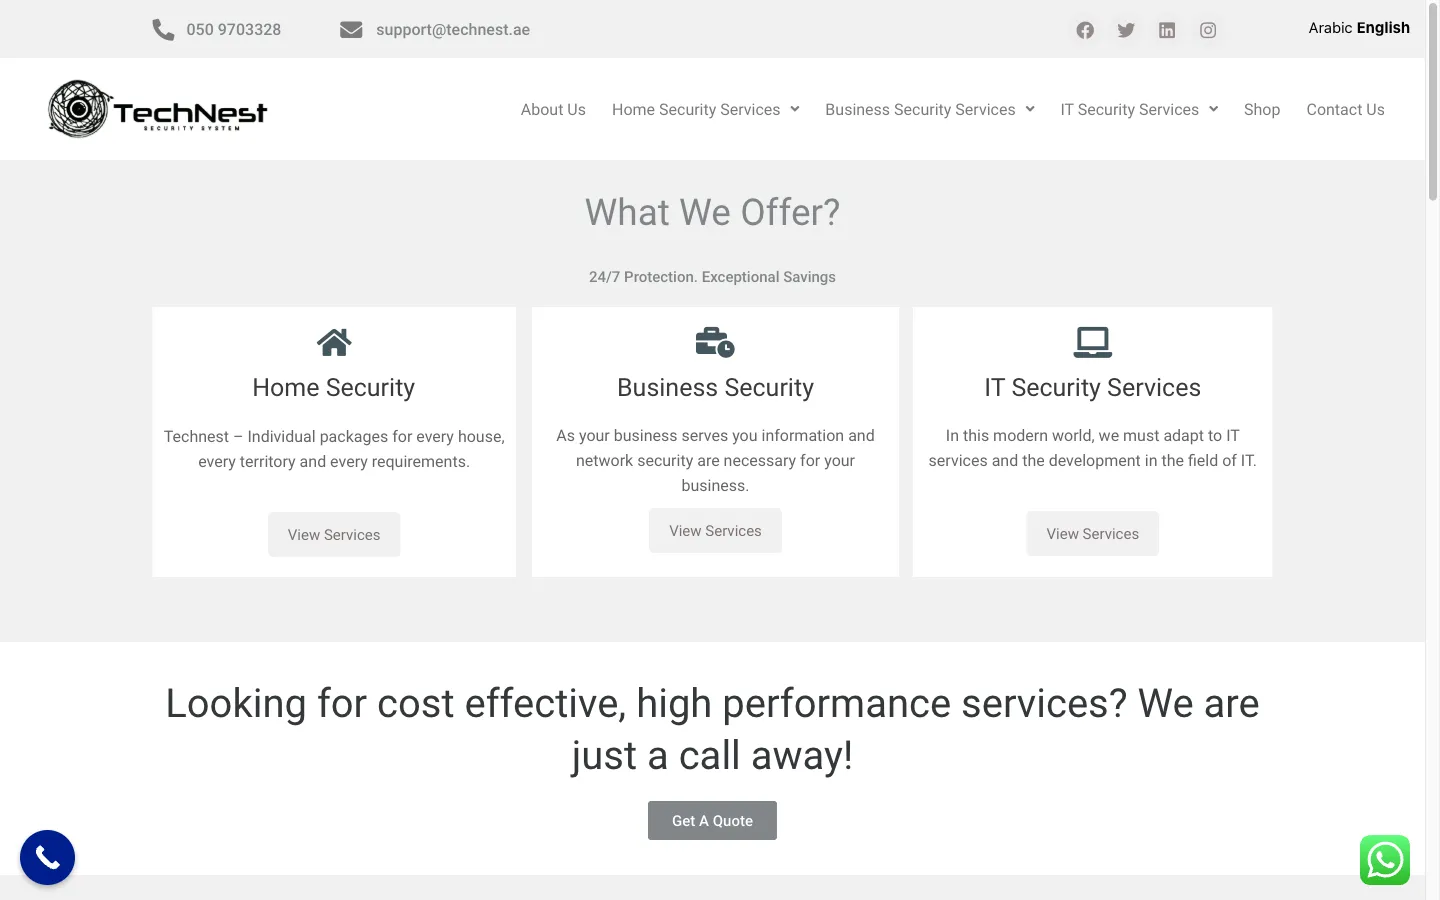Click the briefcase icon above Business Security
Viewport: 1440px width, 900px height.
coord(715,342)
